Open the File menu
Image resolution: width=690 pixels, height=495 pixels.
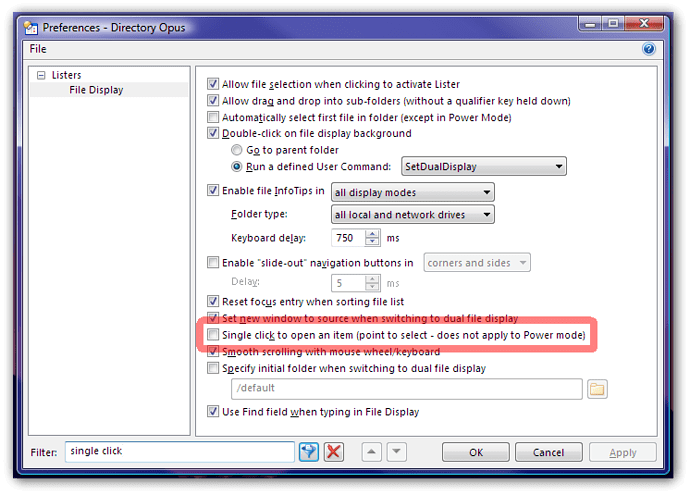(37, 48)
